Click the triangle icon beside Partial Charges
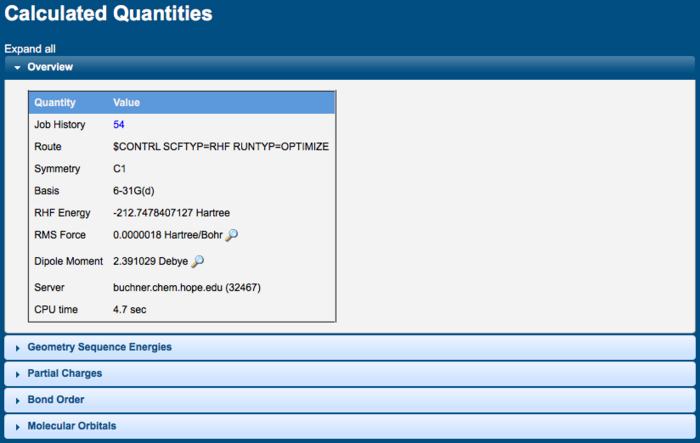Image resolution: width=700 pixels, height=443 pixels. point(17,374)
